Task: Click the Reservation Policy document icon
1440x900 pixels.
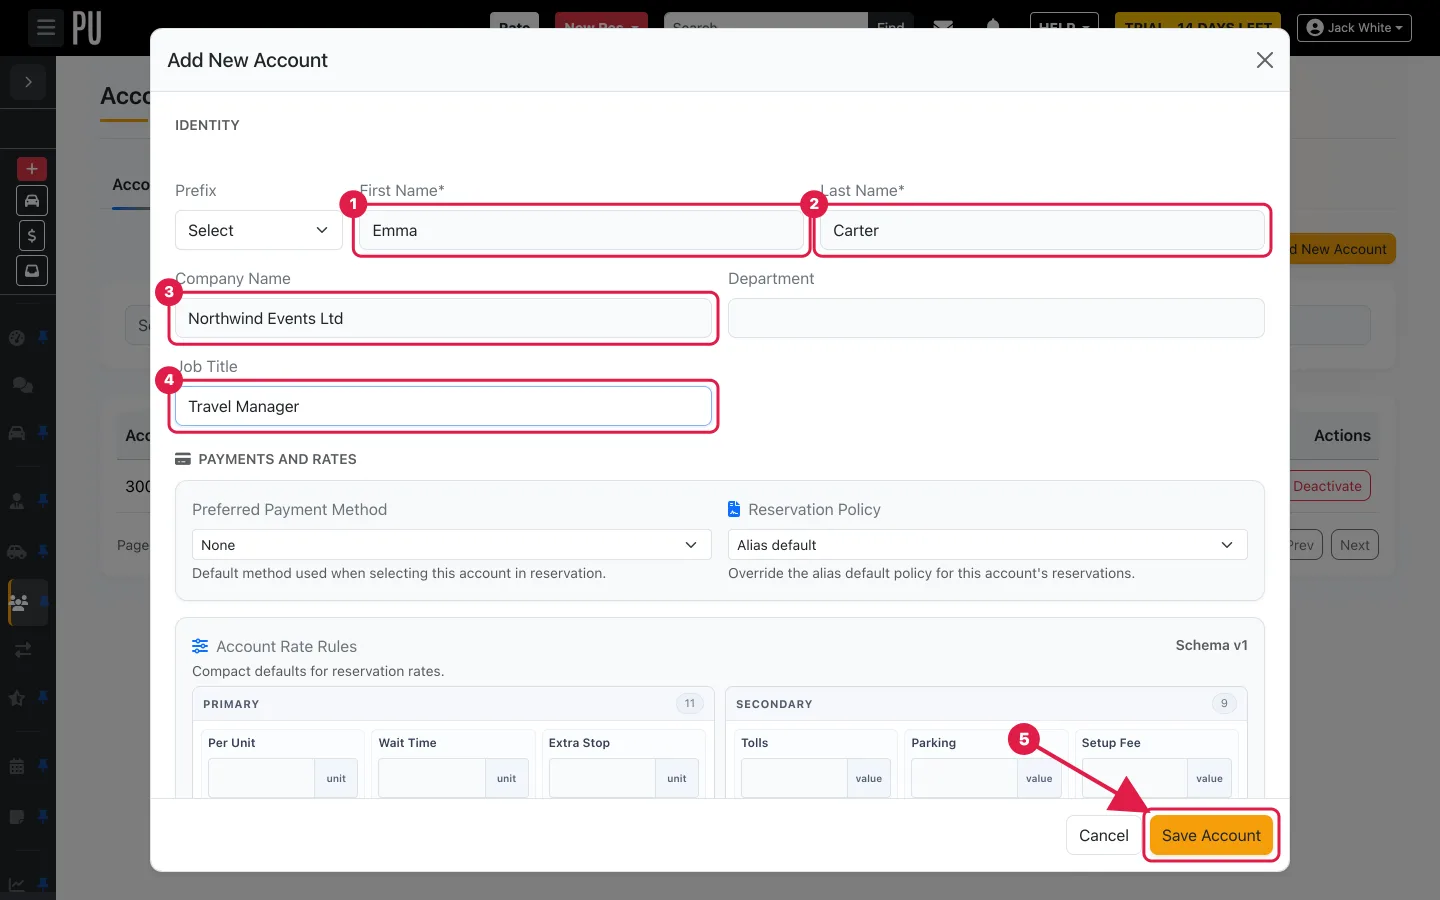Action: pos(734,509)
